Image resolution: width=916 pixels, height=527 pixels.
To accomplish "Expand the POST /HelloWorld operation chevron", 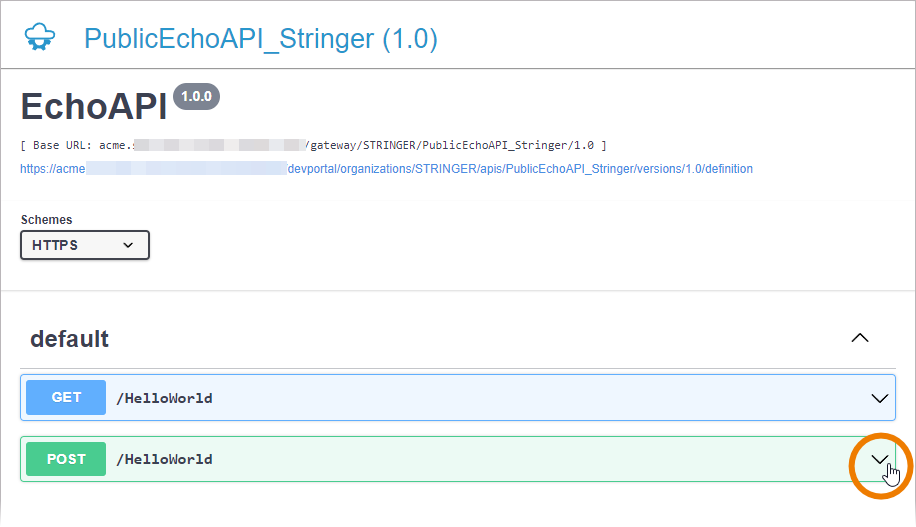I will pyautogui.click(x=880, y=459).
